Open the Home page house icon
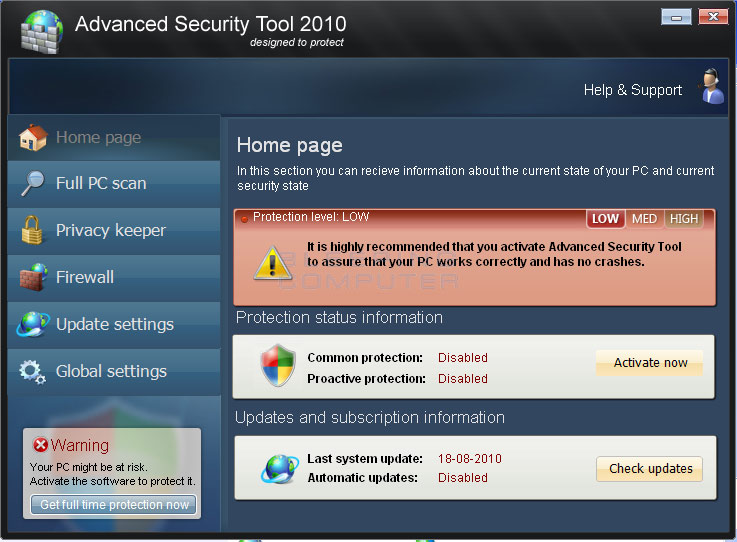 [33, 137]
